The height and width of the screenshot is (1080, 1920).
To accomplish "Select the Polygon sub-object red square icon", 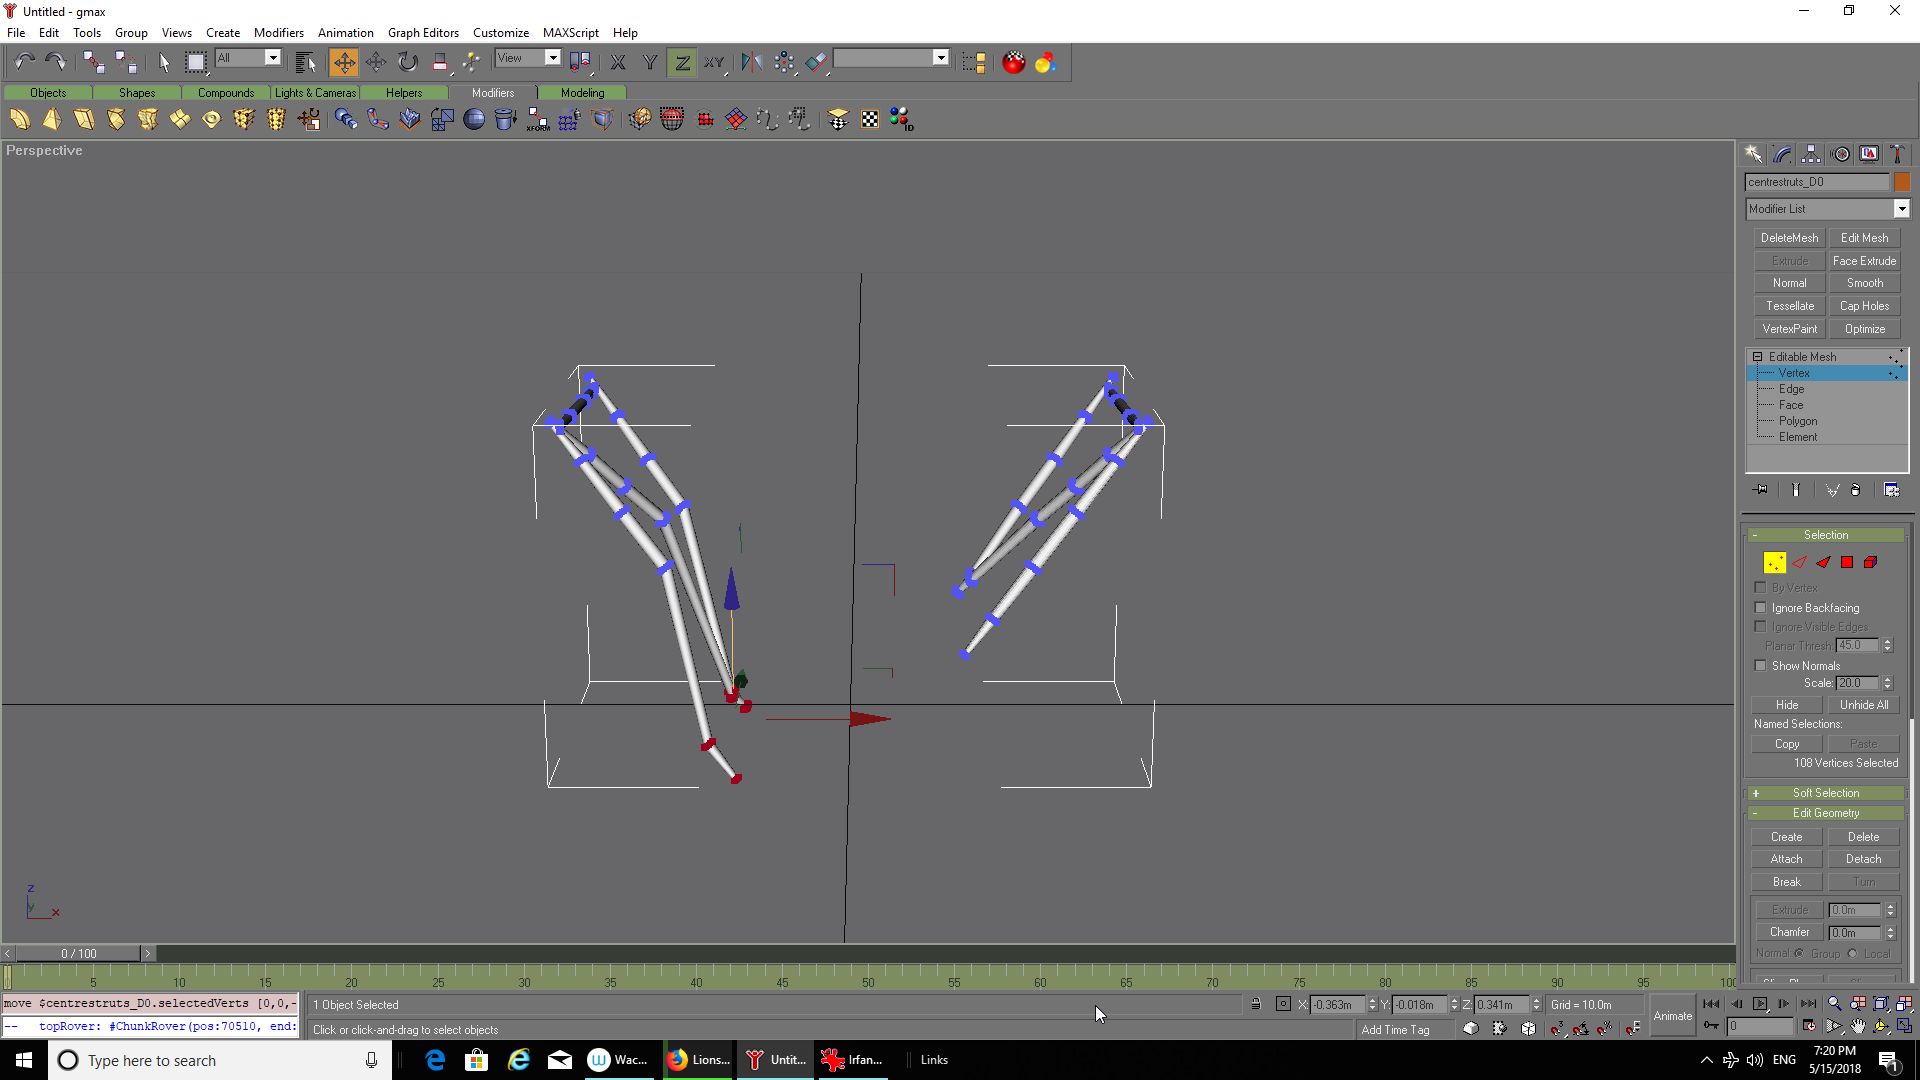I will 1847,562.
